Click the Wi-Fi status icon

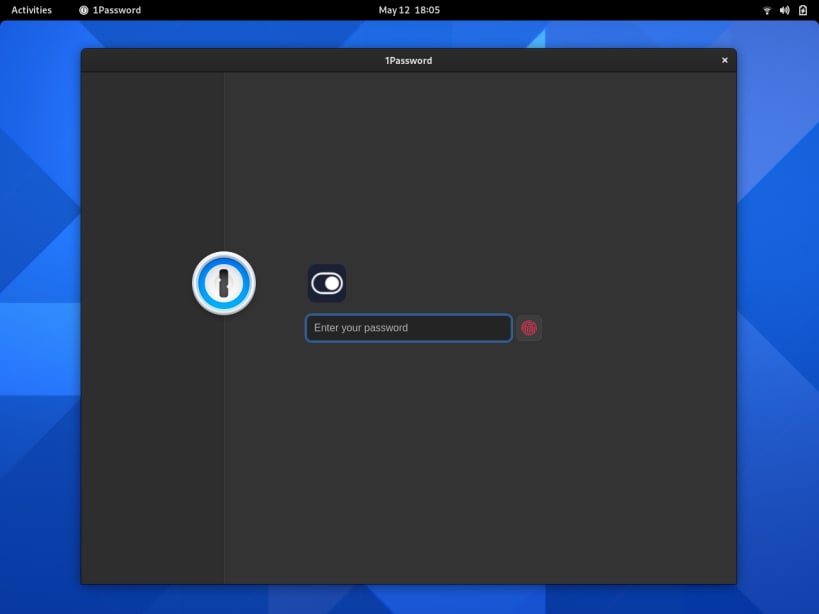[766, 10]
